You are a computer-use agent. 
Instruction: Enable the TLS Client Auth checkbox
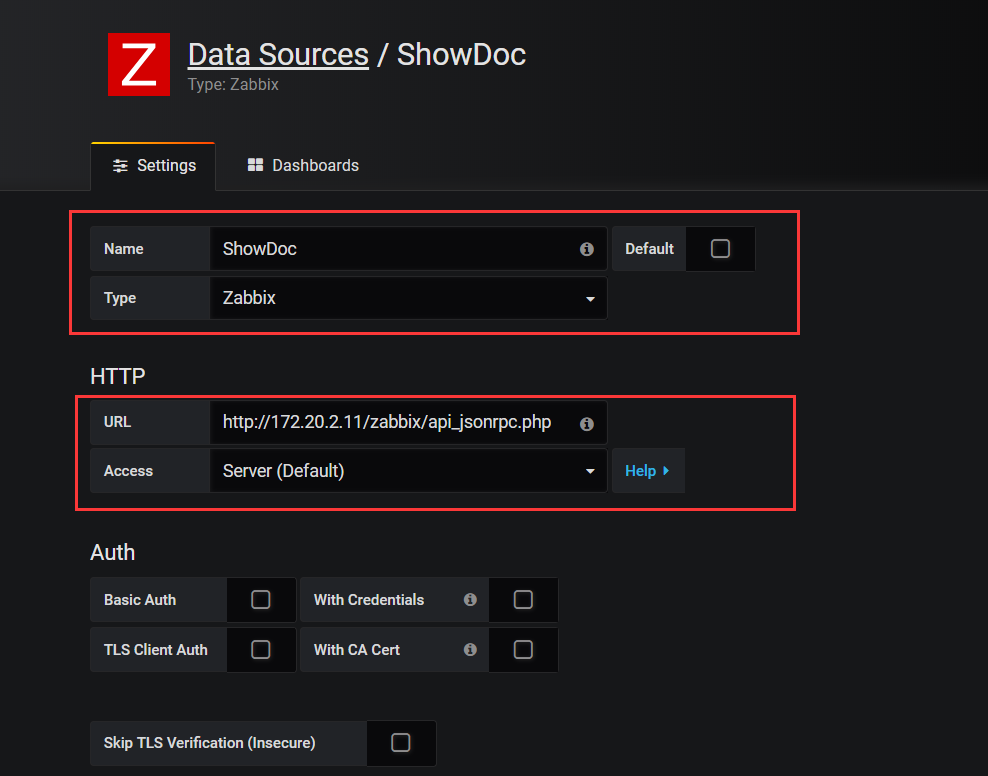[x=261, y=649]
